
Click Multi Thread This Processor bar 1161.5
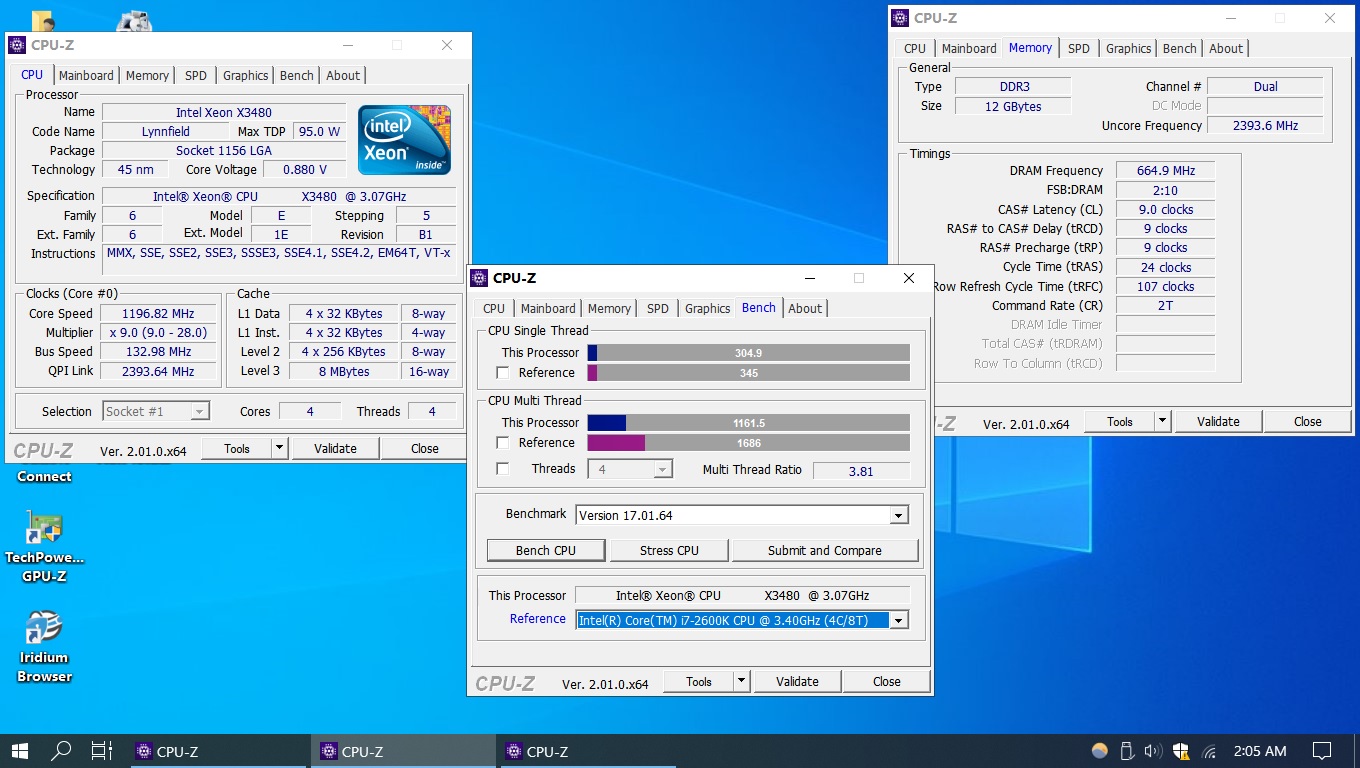click(749, 423)
